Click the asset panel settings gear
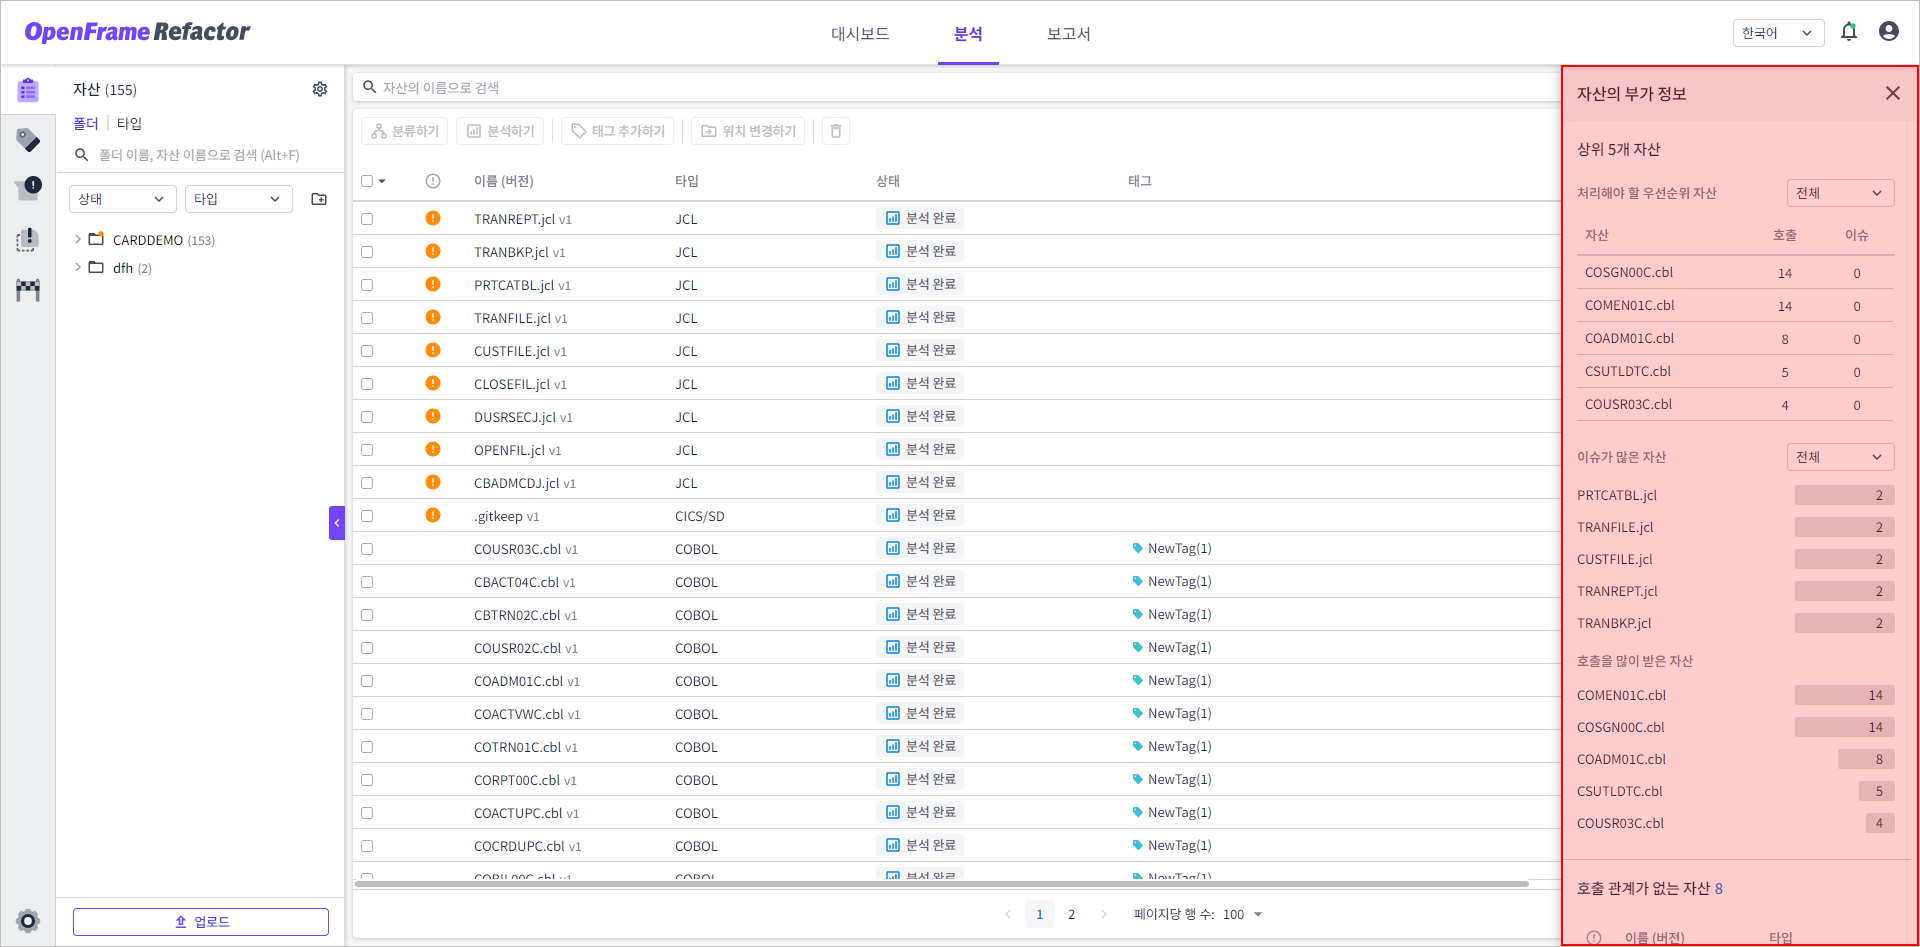The height and width of the screenshot is (947, 1920). click(x=320, y=89)
